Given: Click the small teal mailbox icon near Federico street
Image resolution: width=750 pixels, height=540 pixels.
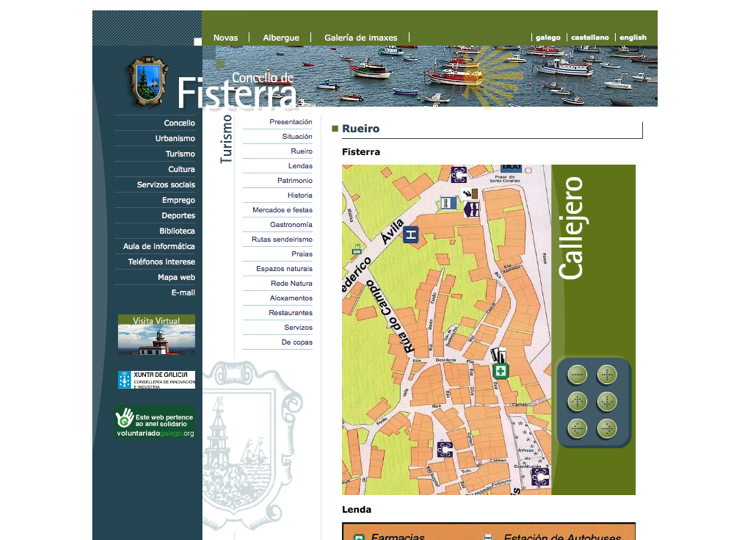Looking at the screenshot, I should pos(357,249).
